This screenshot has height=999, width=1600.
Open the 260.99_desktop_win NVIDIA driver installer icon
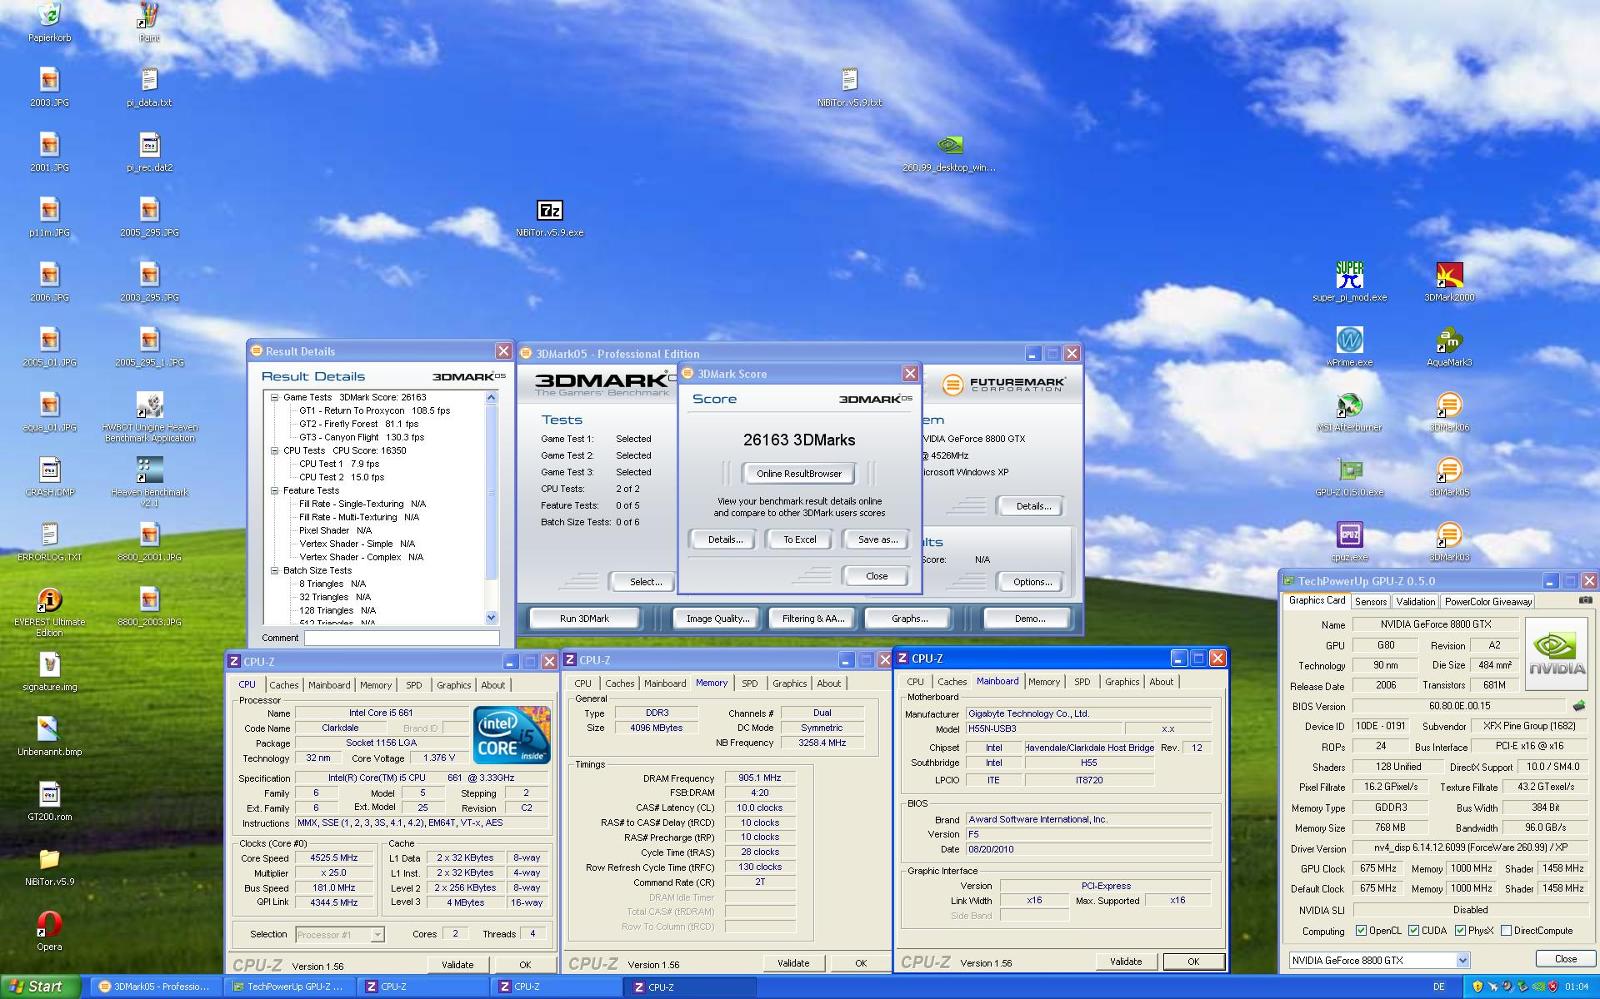(x=949, y=153)
